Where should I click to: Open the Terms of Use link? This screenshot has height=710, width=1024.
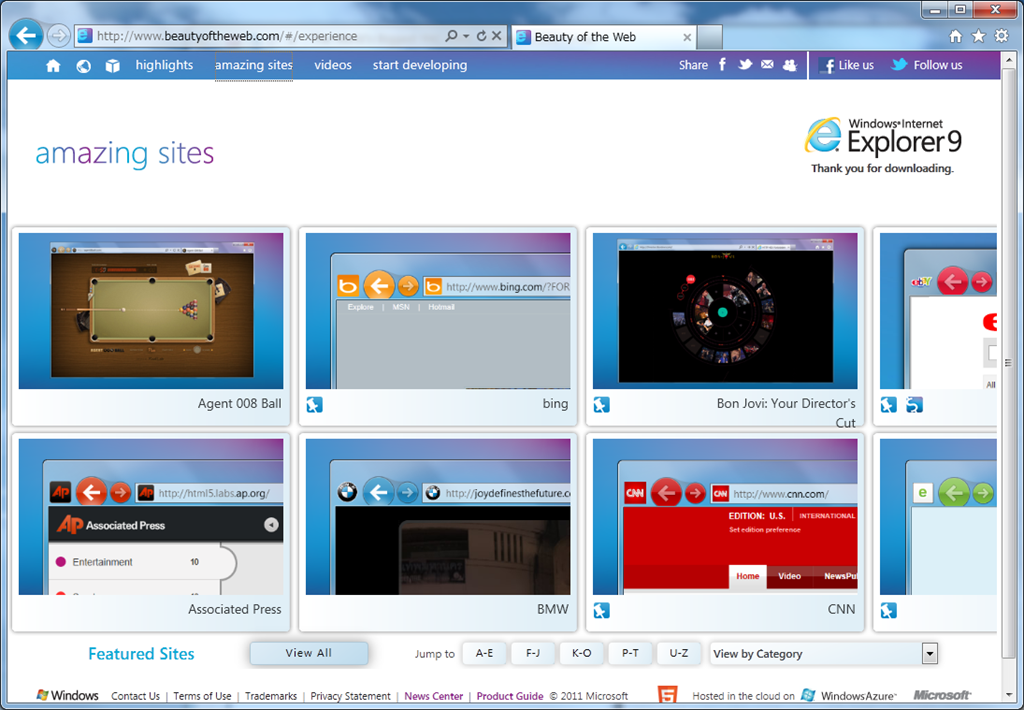point(202,696)
